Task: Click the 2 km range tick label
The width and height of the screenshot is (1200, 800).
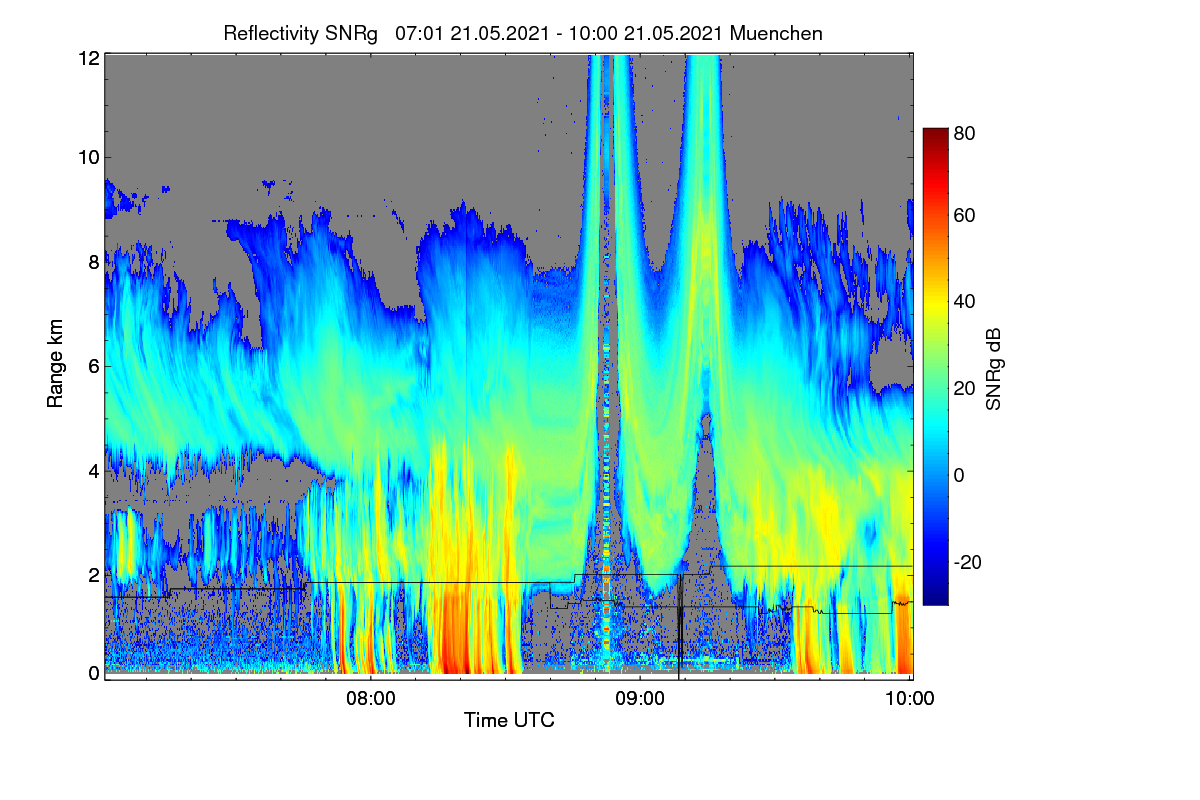Action: click(x=94, y=574)
